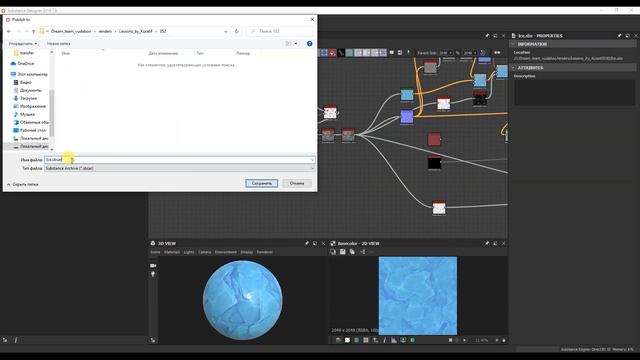Select Музыка folder in tree
The width and height of the screenshot is (640, 360).
(x=24, y=115)
